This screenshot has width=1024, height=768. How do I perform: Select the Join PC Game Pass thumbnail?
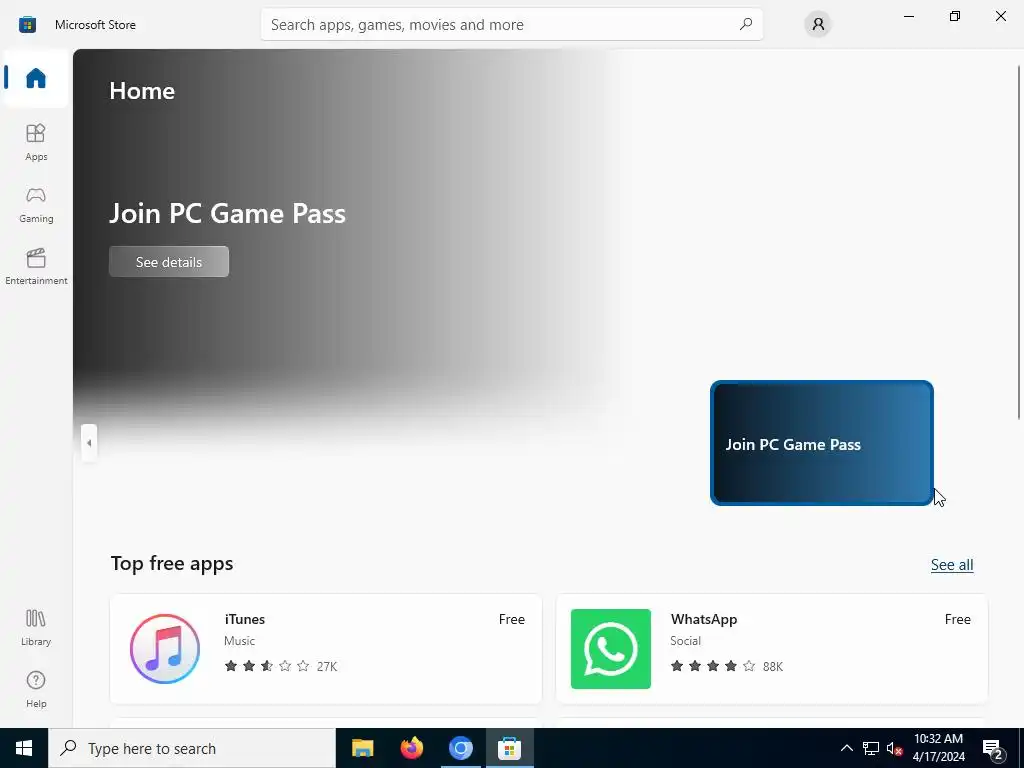(x=822, y=443)
